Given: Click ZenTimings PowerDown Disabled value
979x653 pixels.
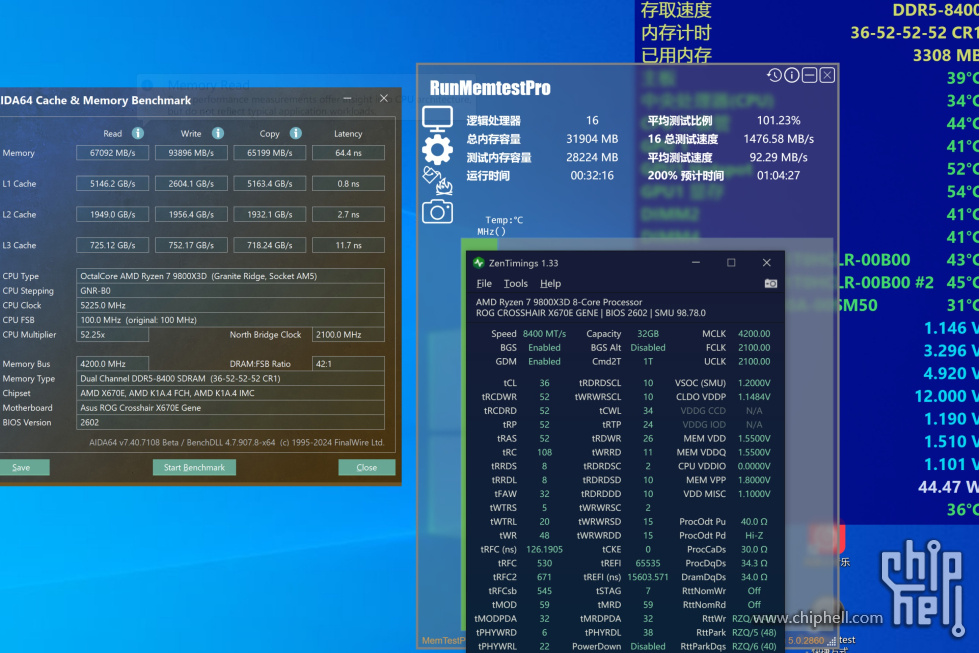Looking at the screenshot, I should pos(648,646).
